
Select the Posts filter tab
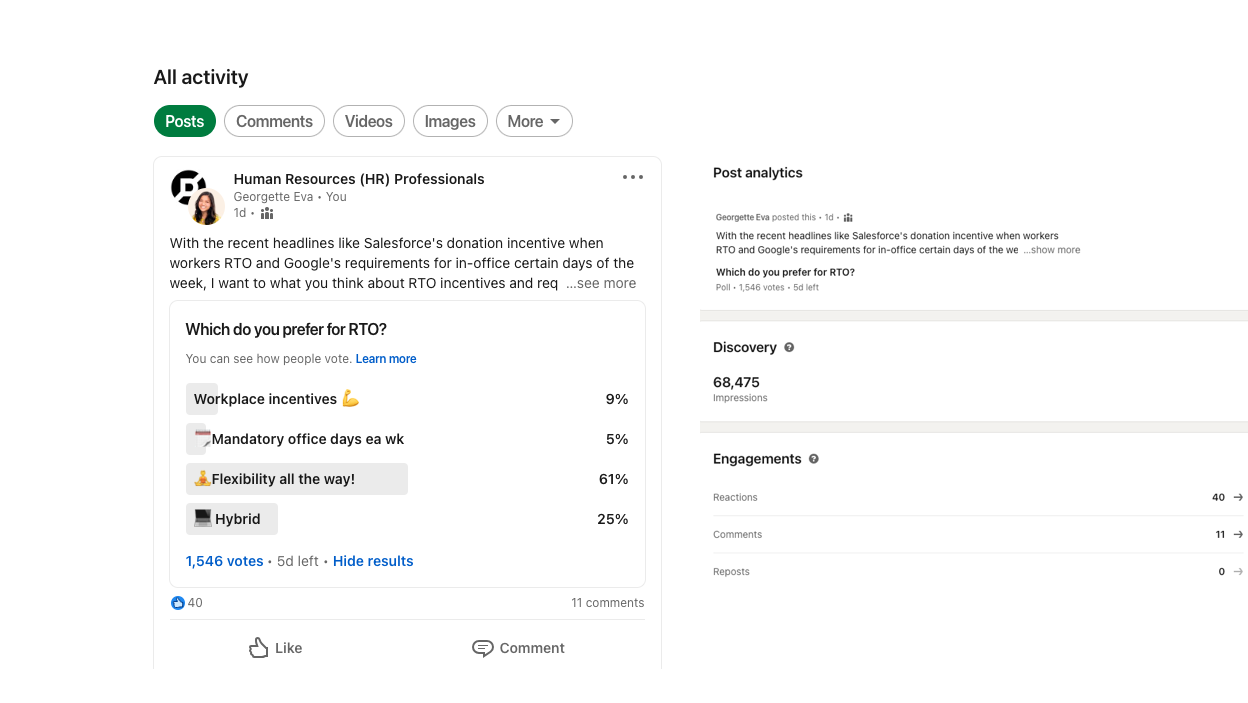(x=184, y=121)
